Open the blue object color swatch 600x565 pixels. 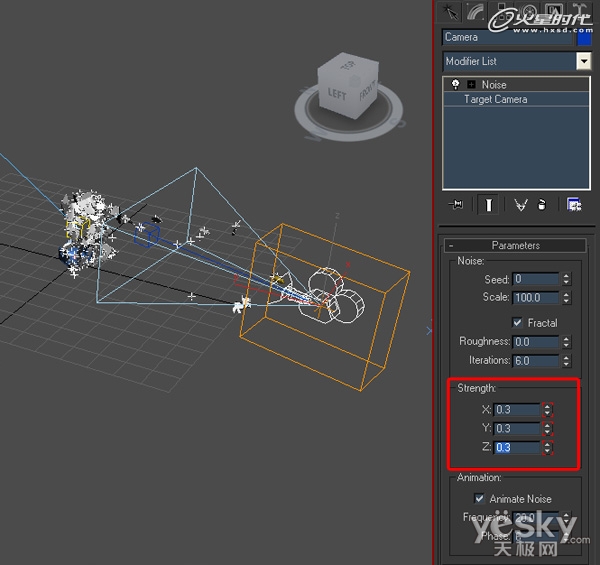click(584, 37)
